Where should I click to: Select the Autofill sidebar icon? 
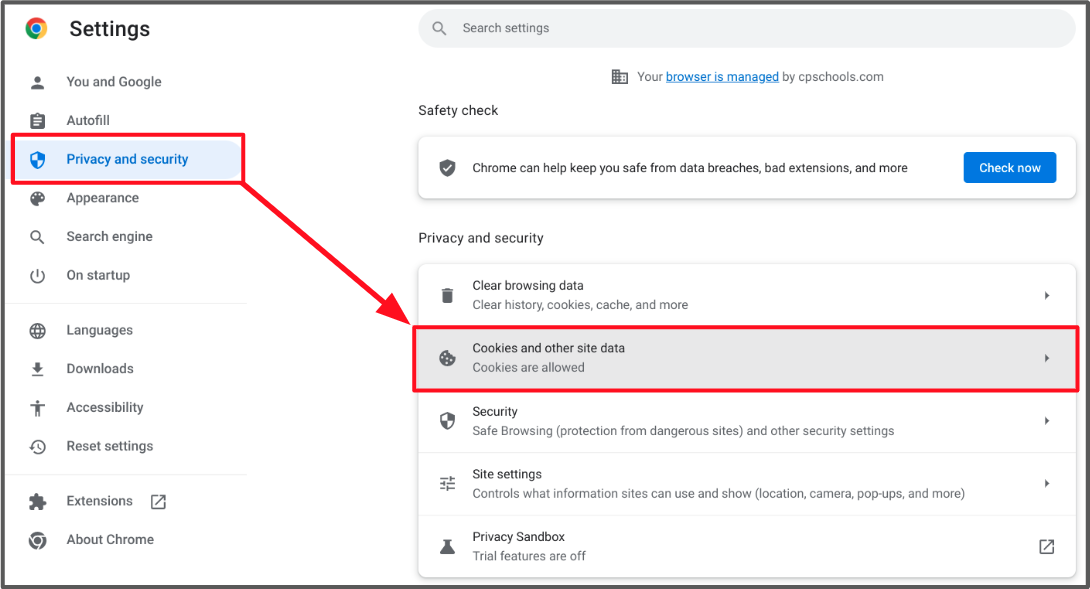(37, 120)
